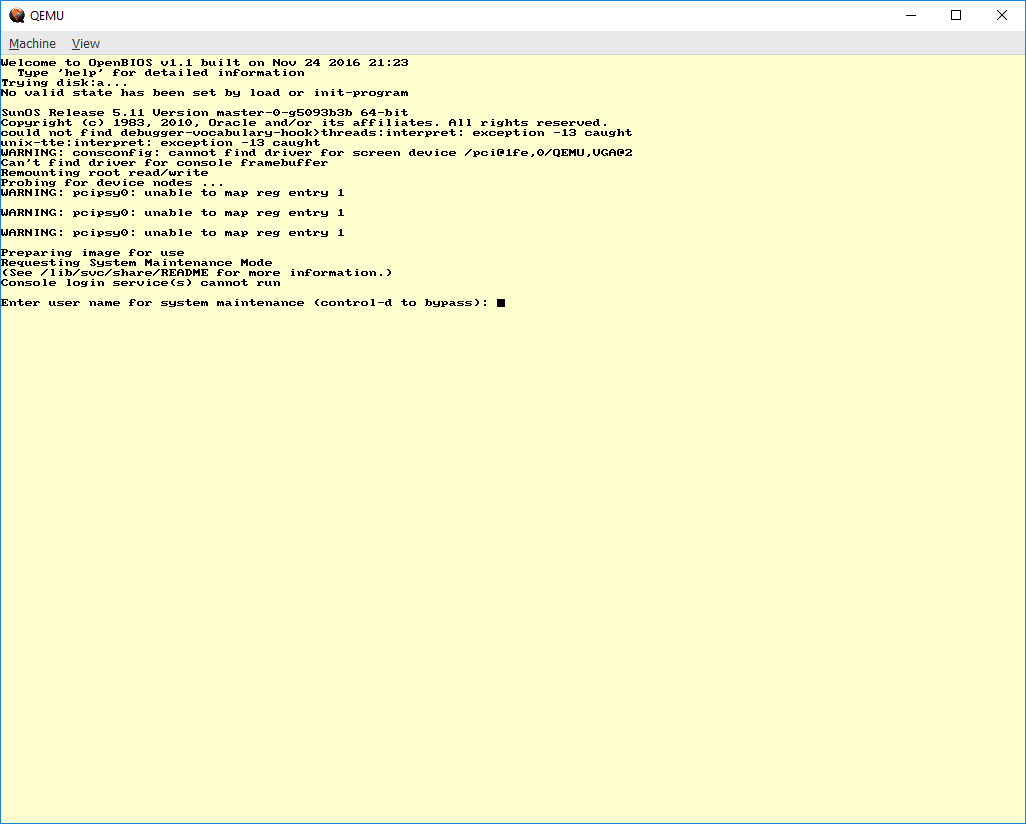Click 'Can't find driver for console framebuffer' line
Image resolution: width=1026 pixels, height=824 pixels.
point(165,162)
